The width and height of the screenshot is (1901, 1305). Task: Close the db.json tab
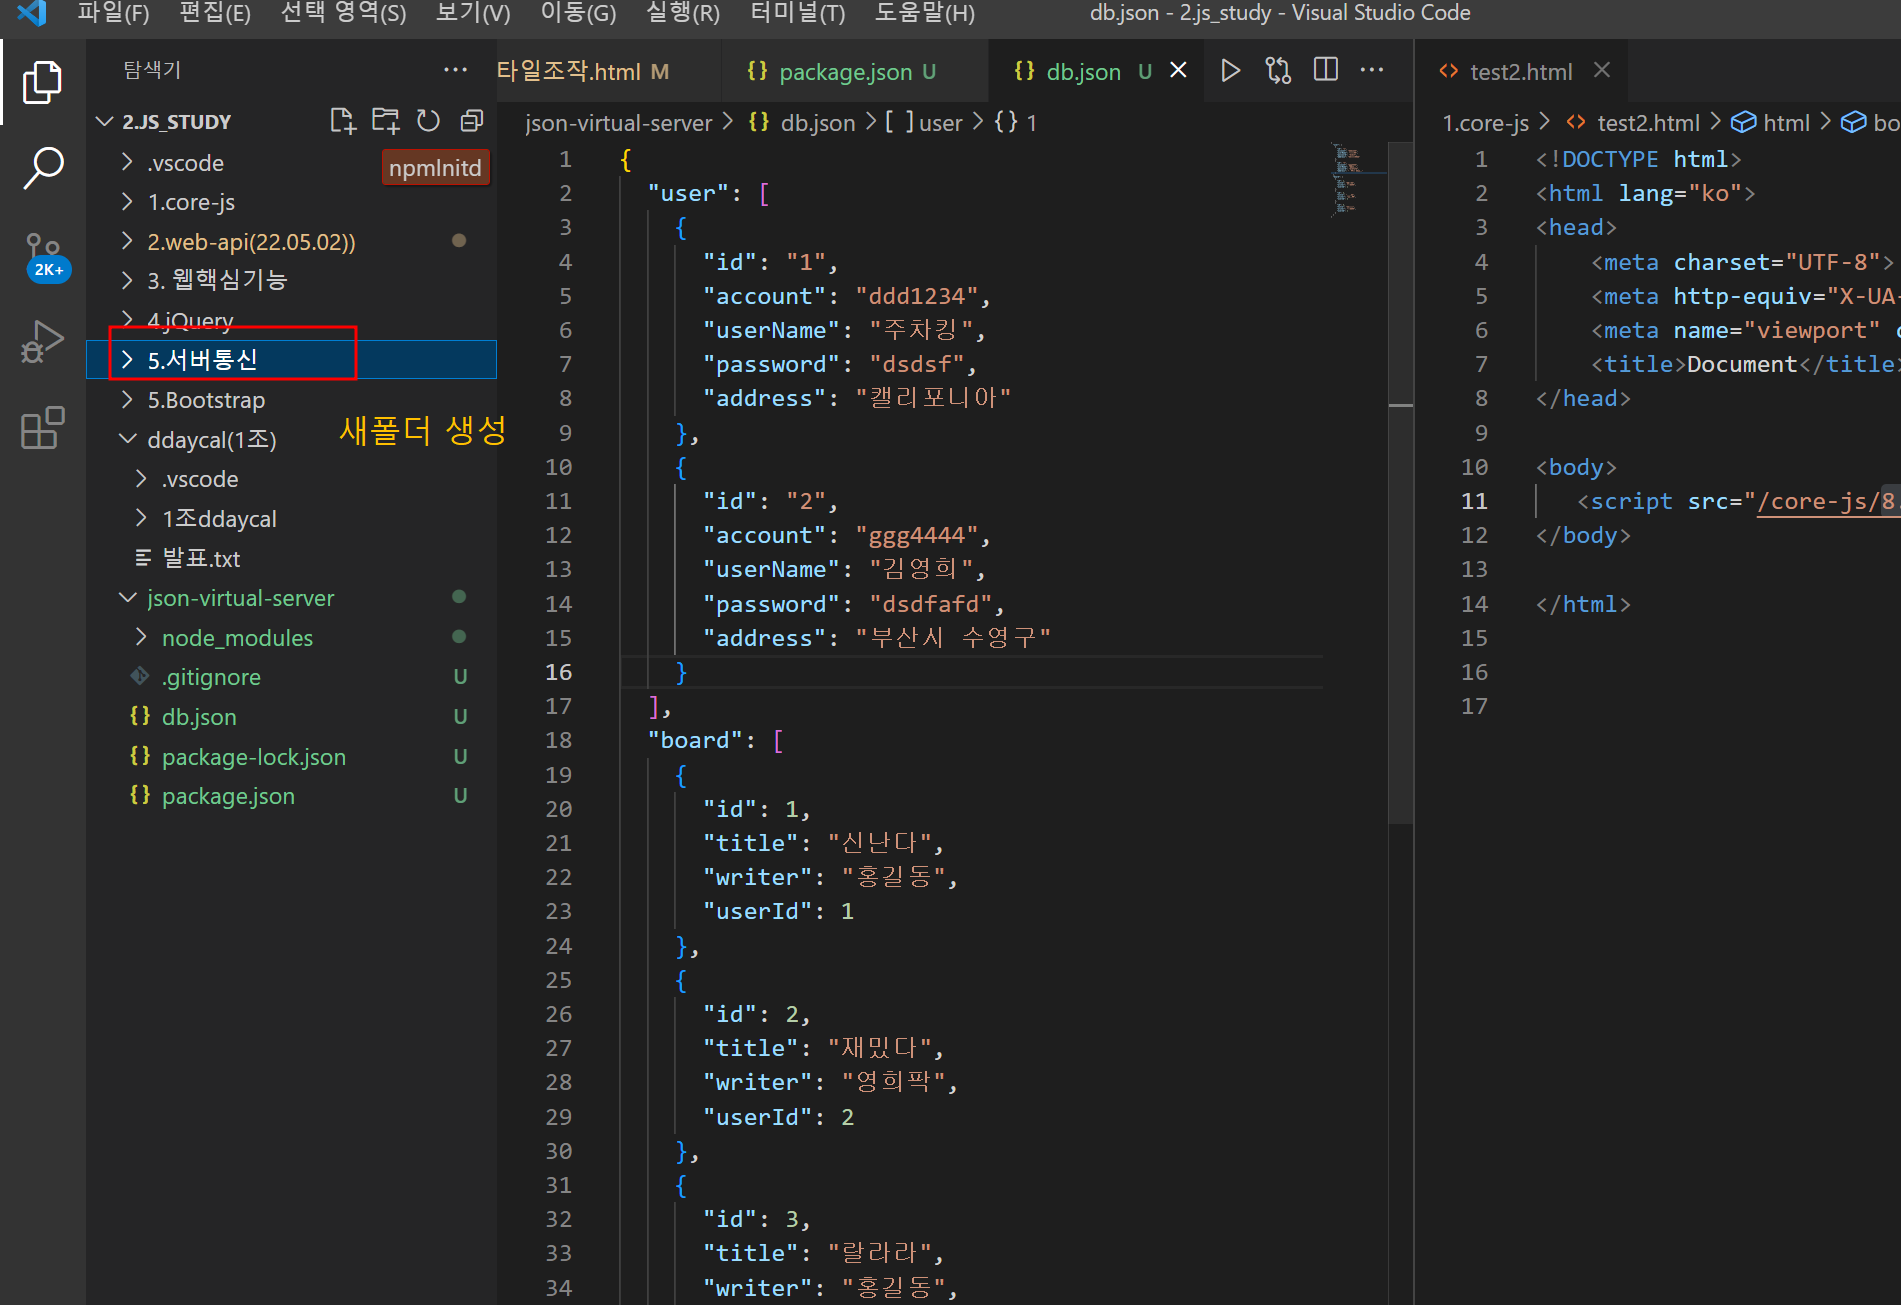coord(1178,70)
